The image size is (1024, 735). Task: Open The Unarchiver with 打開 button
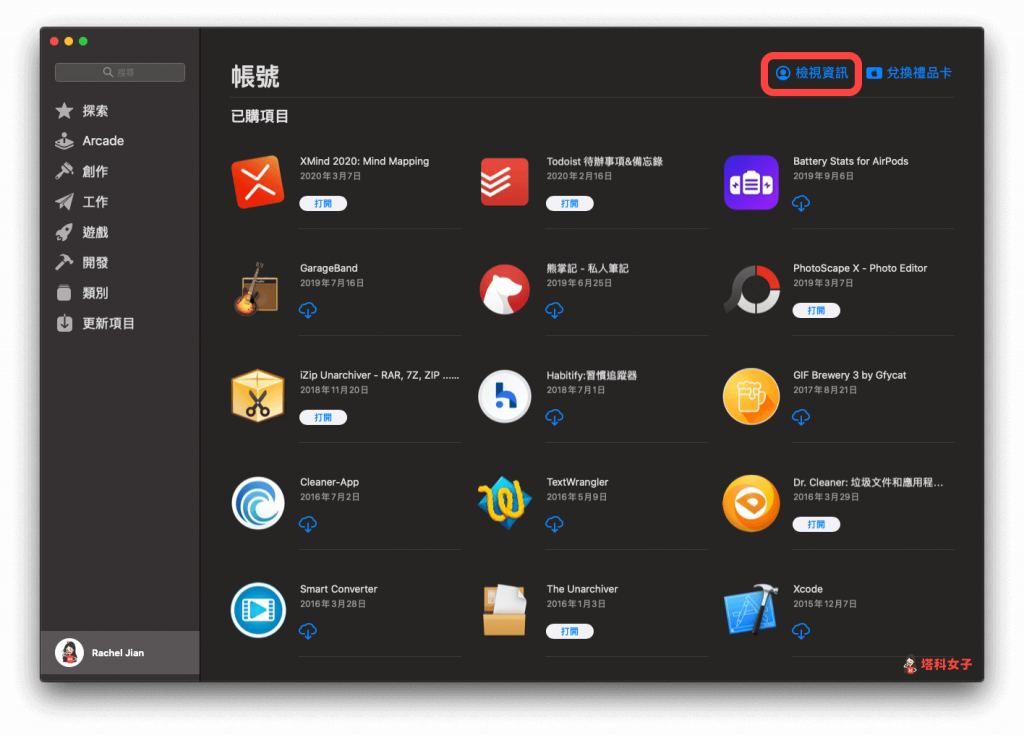[569, 631]
